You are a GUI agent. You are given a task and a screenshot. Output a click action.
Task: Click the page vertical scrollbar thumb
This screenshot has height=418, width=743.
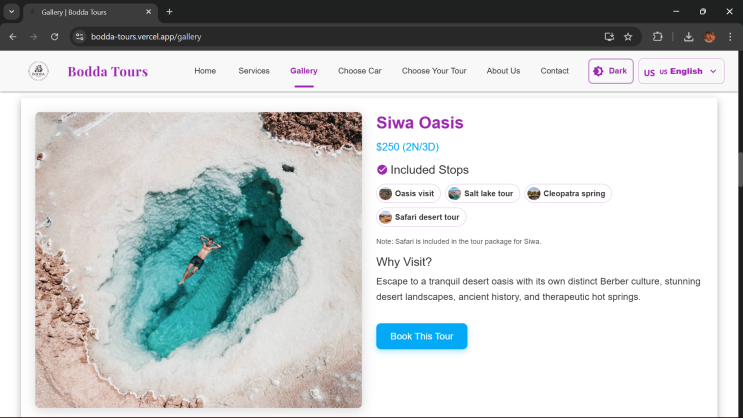(x=740, y=169)
